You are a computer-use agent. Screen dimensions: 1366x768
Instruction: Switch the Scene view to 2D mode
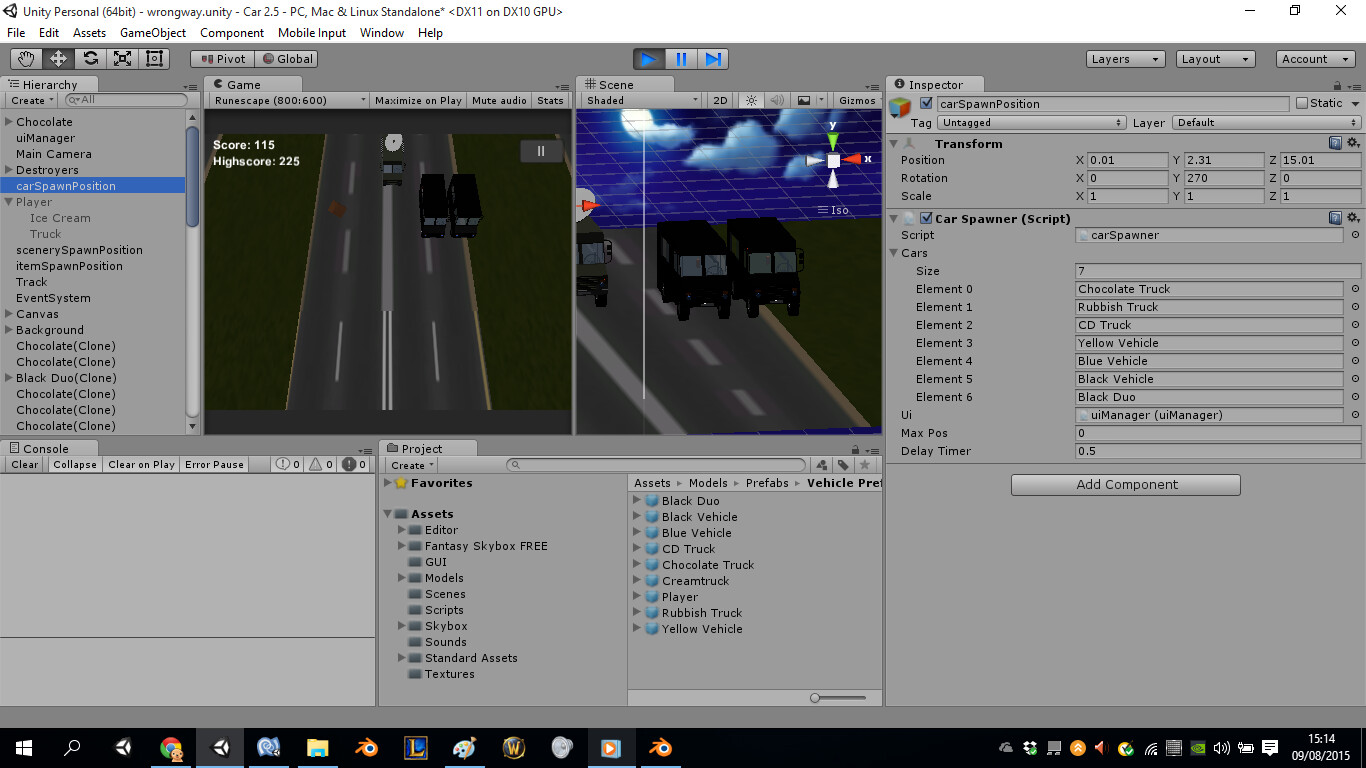click(719, 100)
